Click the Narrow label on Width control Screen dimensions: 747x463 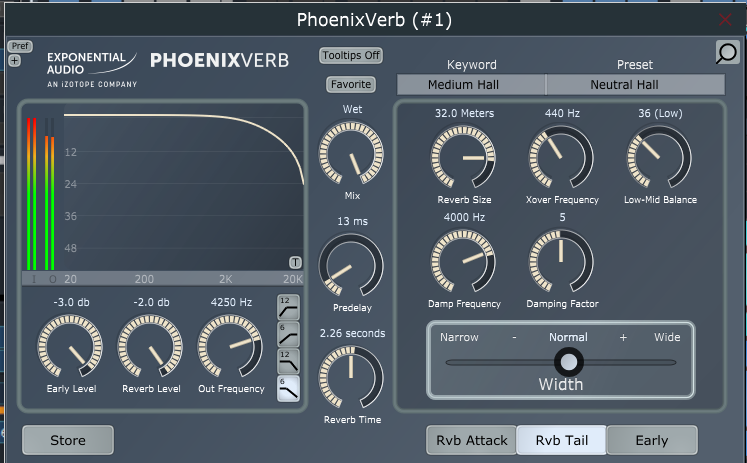pos(459,337)
